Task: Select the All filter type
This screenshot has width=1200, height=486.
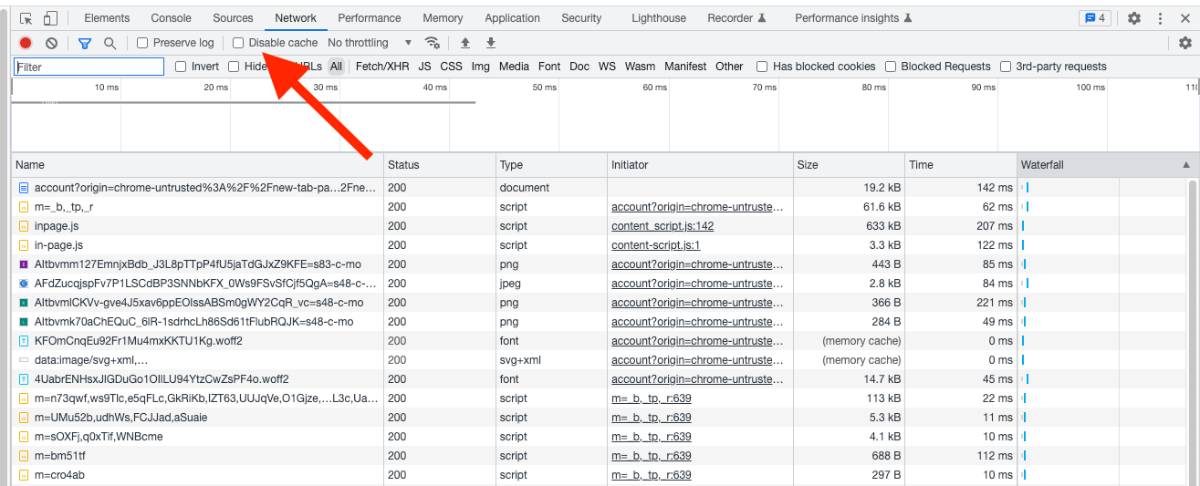Action: (336, 67)
